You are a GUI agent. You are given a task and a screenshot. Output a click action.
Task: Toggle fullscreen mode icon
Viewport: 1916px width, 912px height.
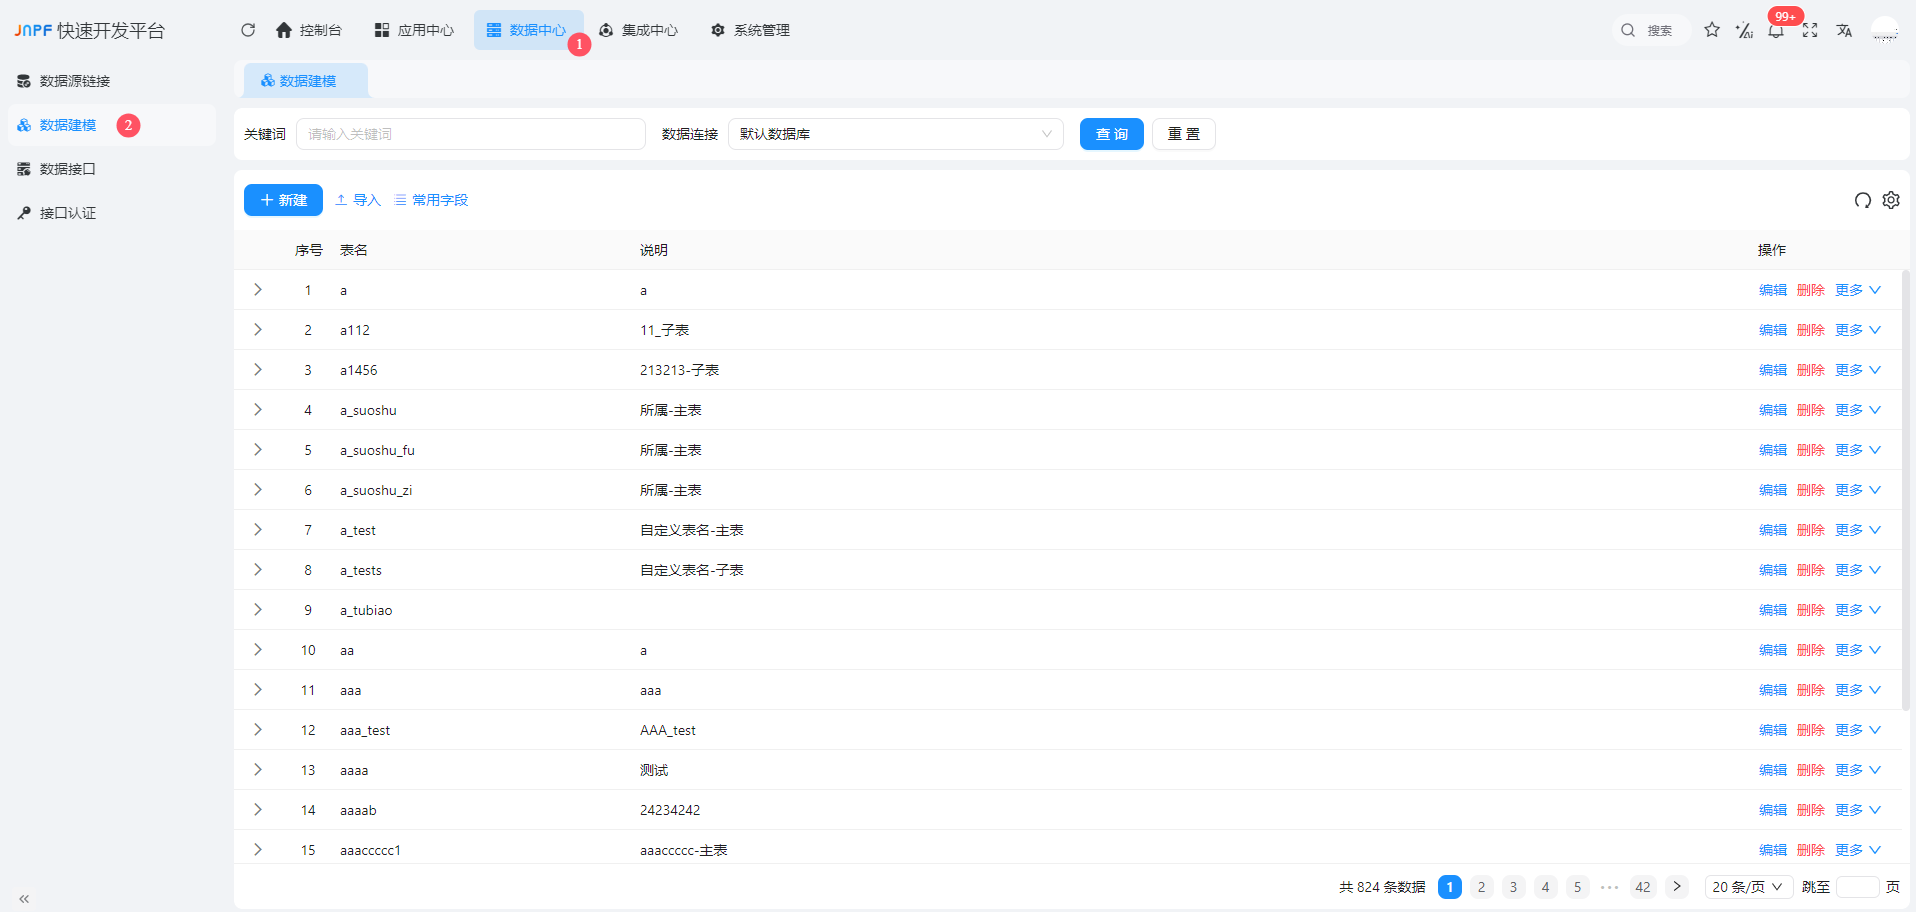point(1810,30)
